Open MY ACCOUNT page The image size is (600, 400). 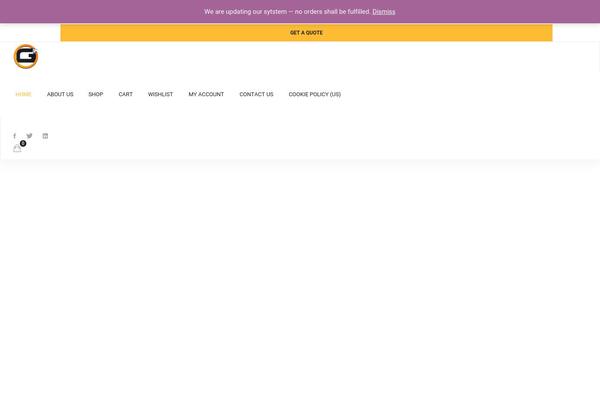point(206,94)
